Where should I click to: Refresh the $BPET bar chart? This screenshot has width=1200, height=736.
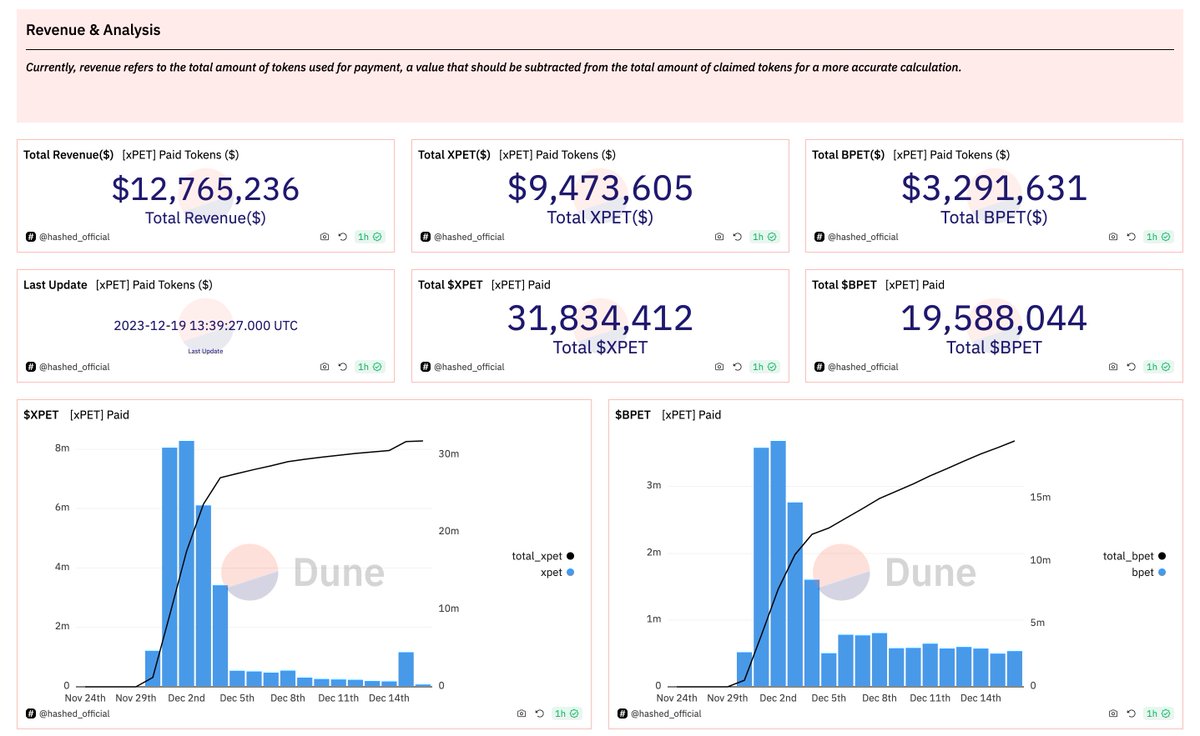1132,714
